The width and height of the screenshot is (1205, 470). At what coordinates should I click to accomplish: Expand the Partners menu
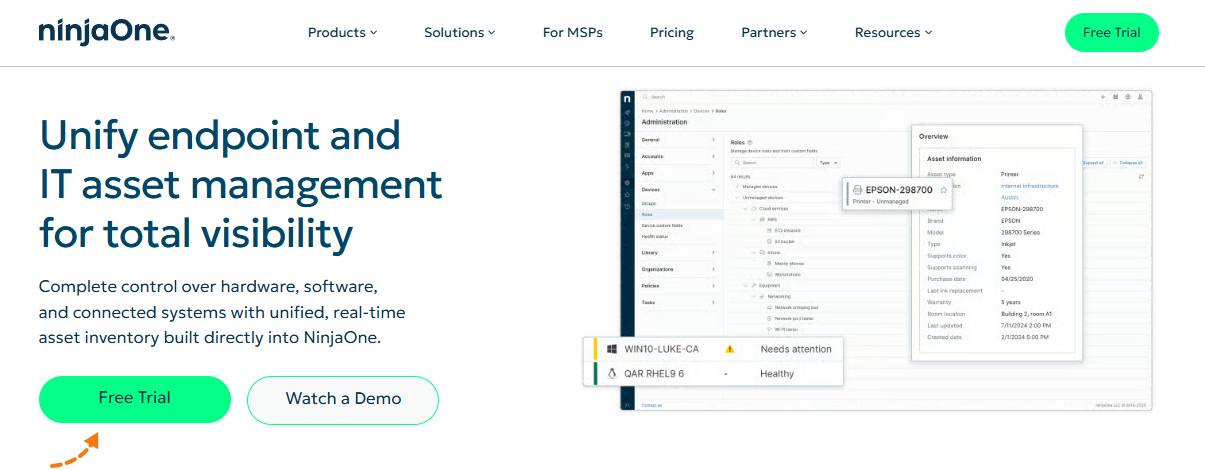[775, 32]
